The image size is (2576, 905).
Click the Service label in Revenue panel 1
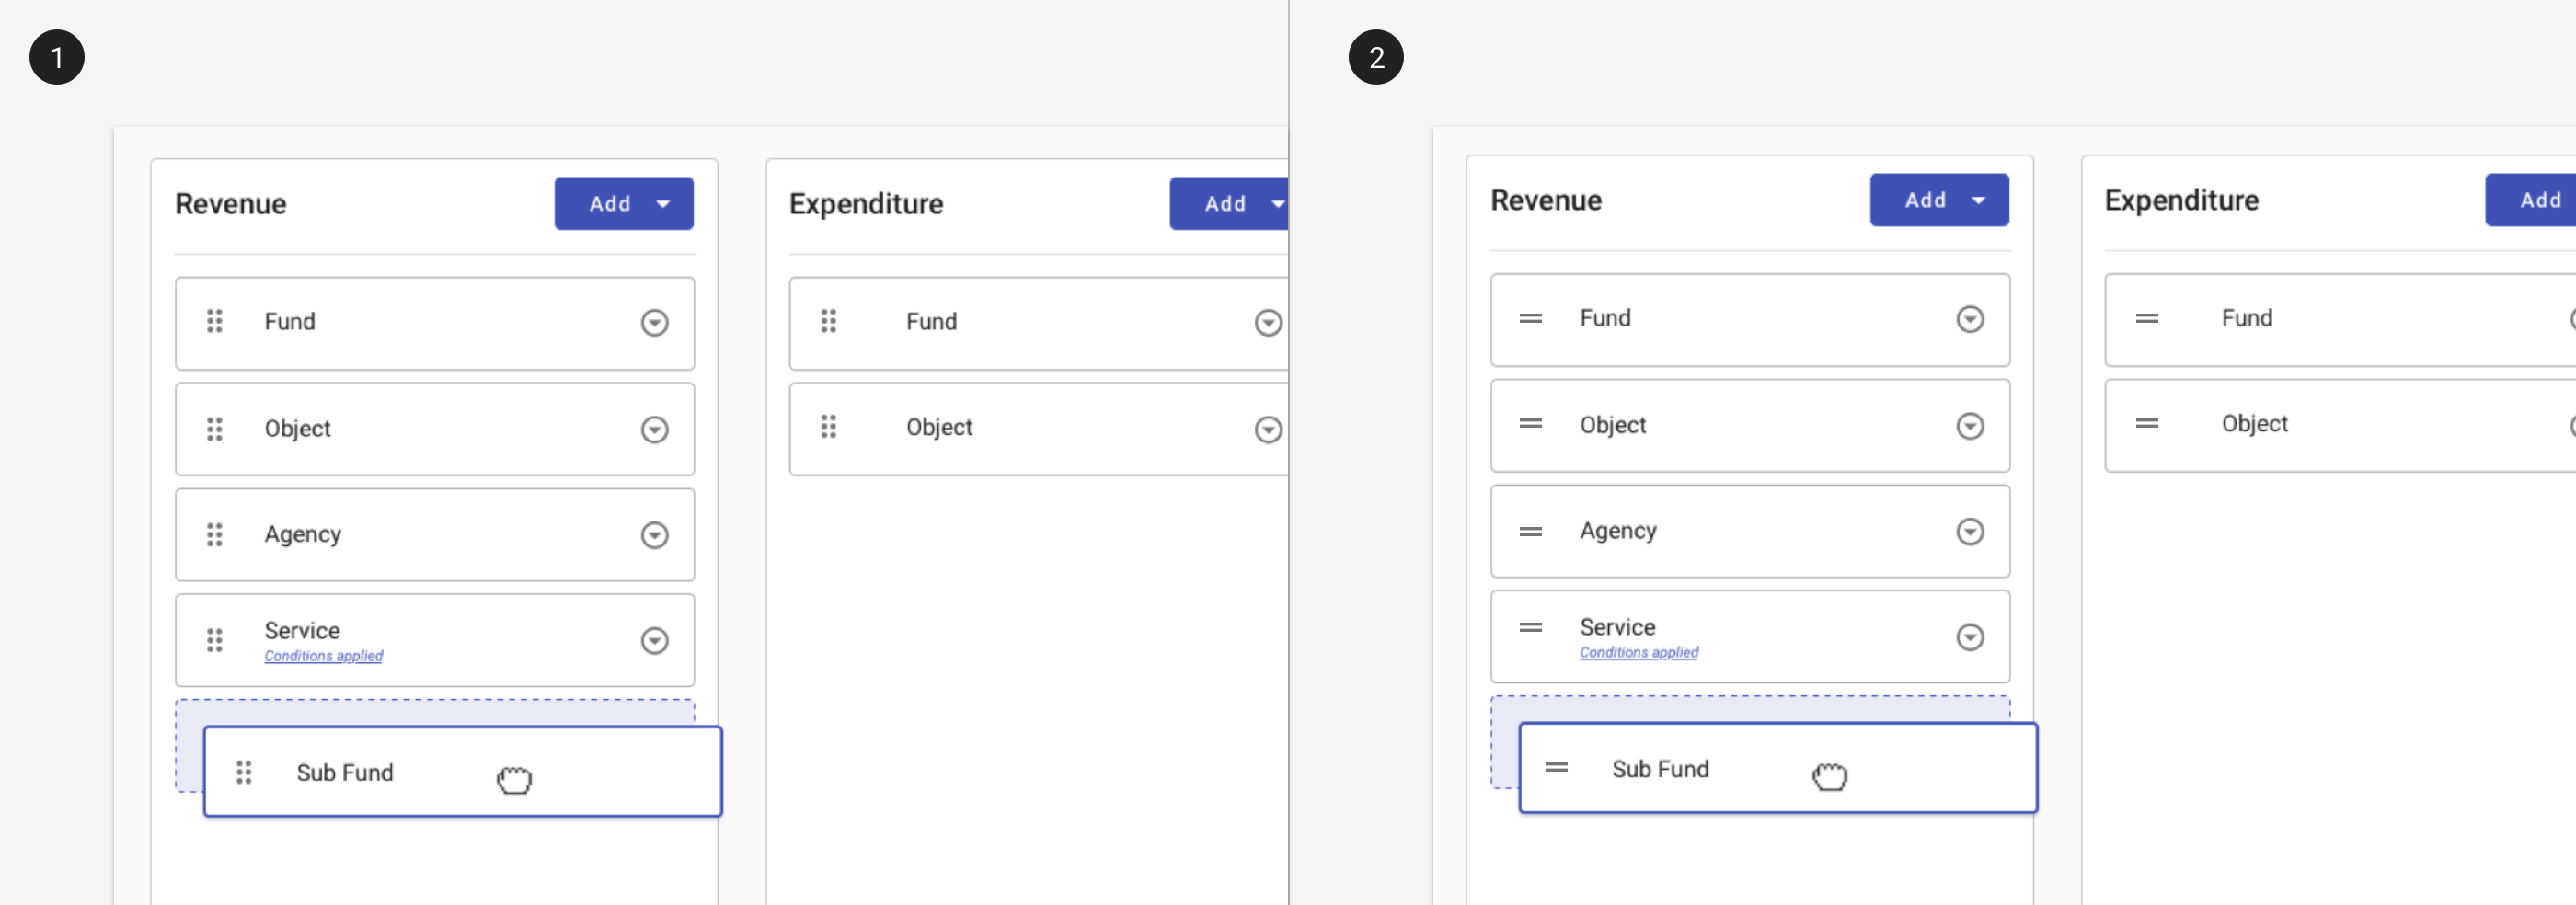(302, 631)
